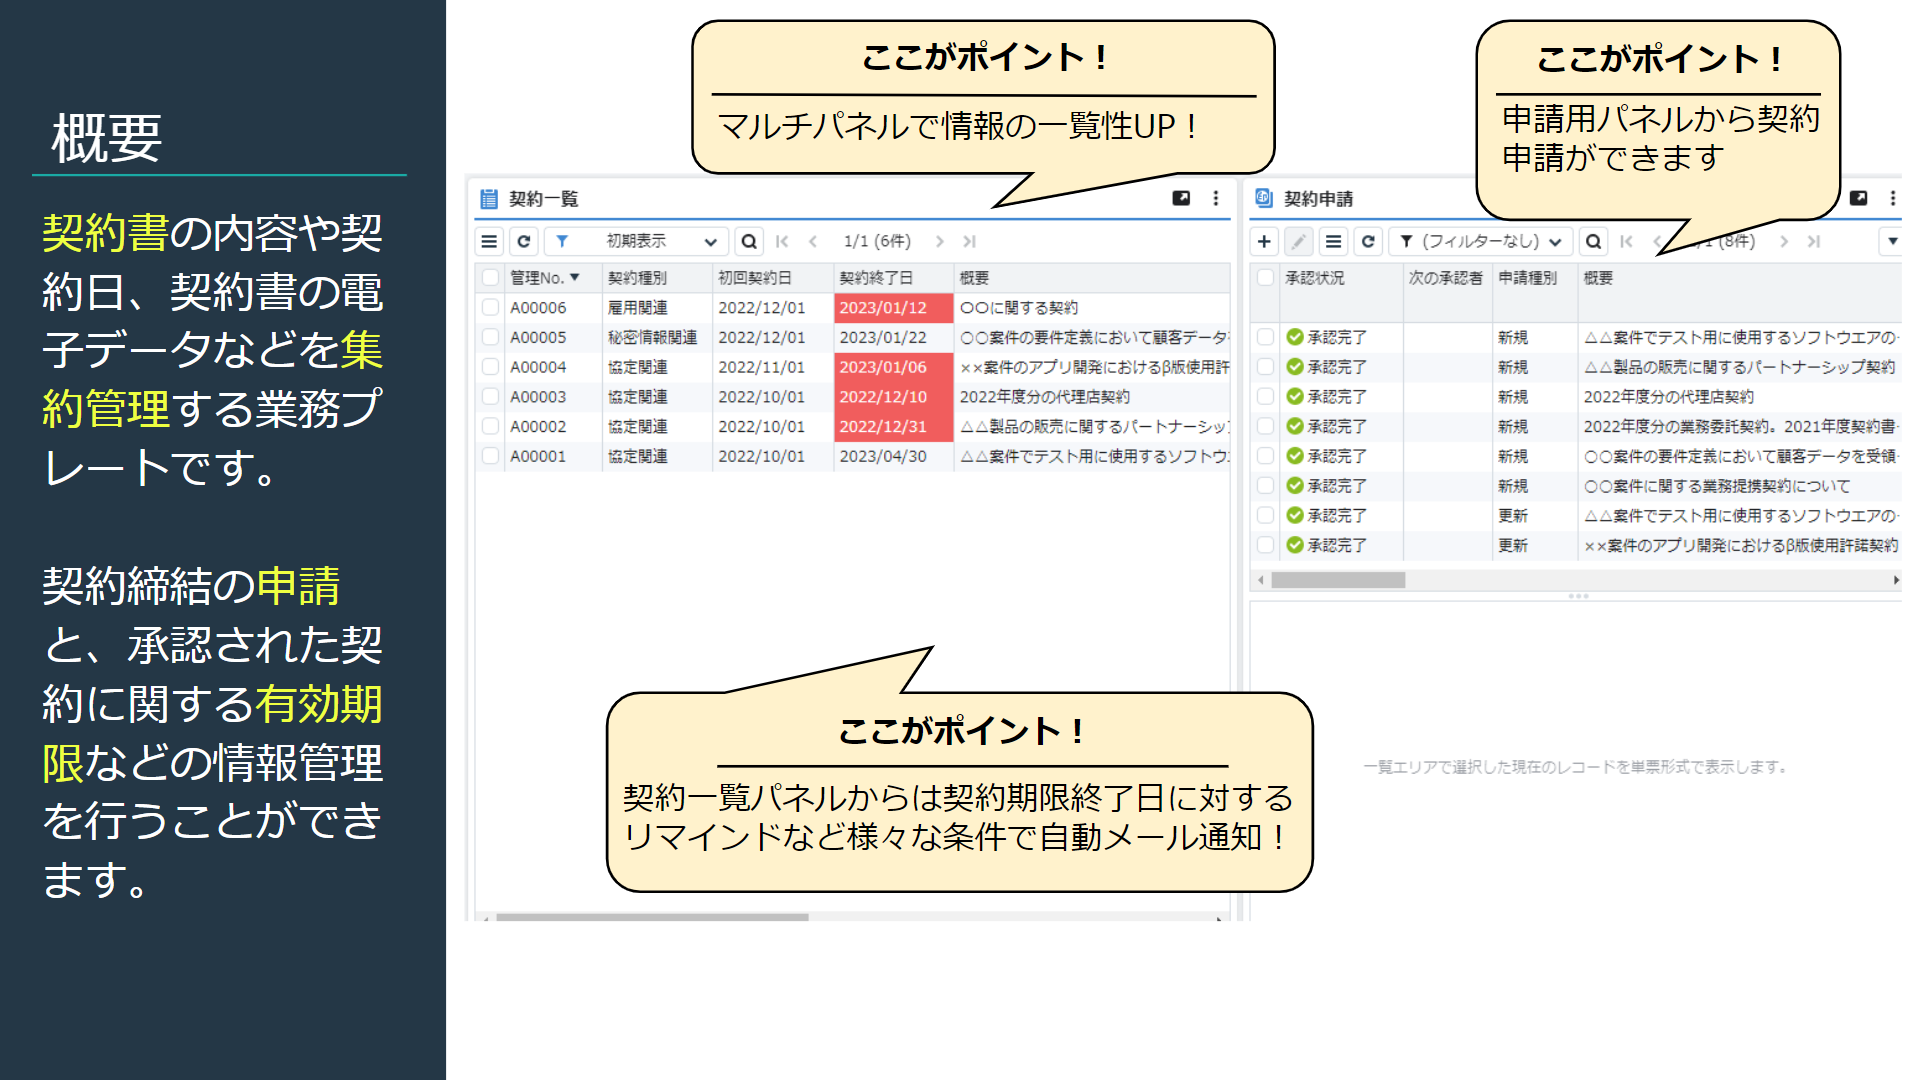Click the refresh icon in the 契約一覧 toolbar

pos(524,241)
